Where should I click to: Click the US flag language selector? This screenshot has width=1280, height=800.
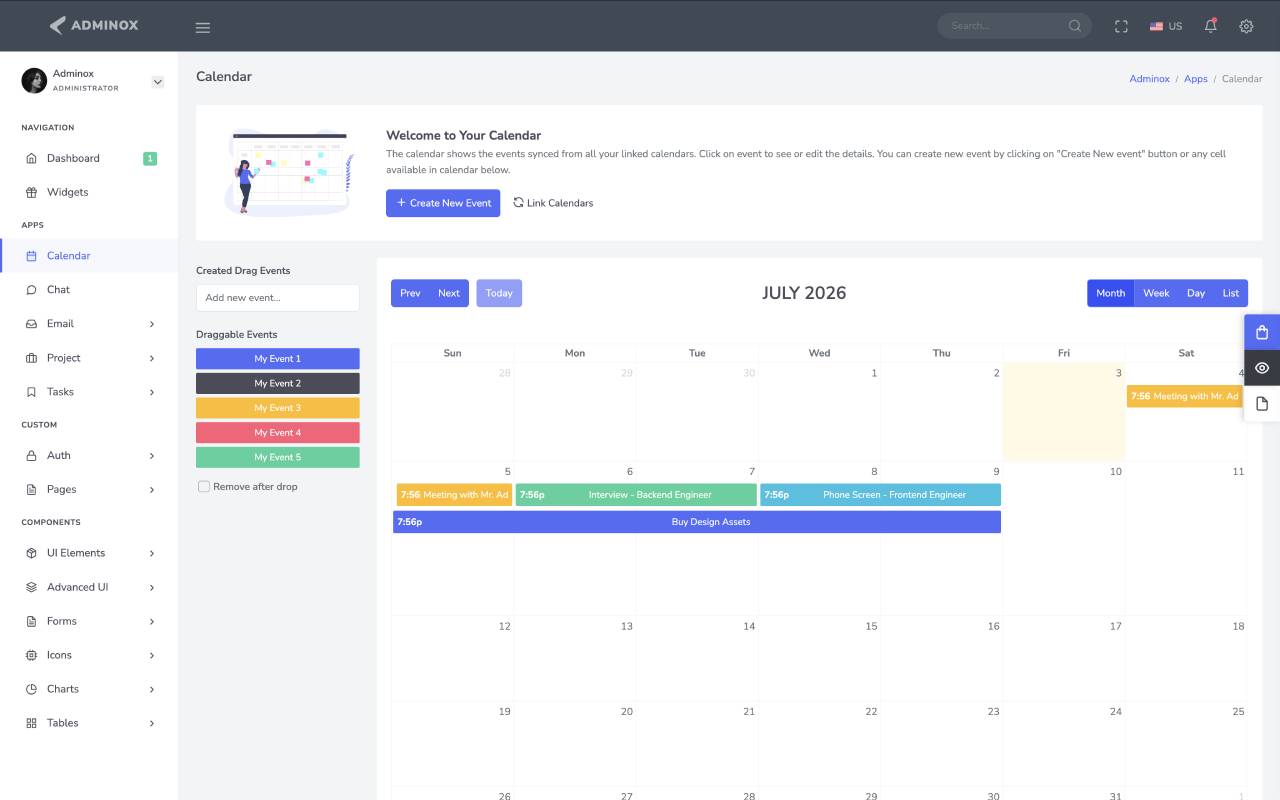tap(1166, 27)
